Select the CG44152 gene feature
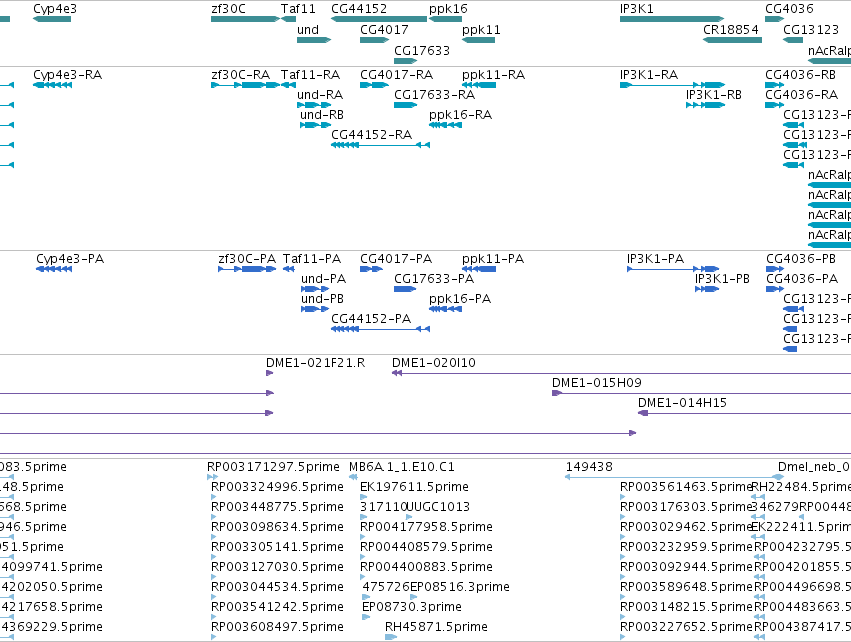Image resolution: width=851 pixels, height=642 pixels. (379, 19)
